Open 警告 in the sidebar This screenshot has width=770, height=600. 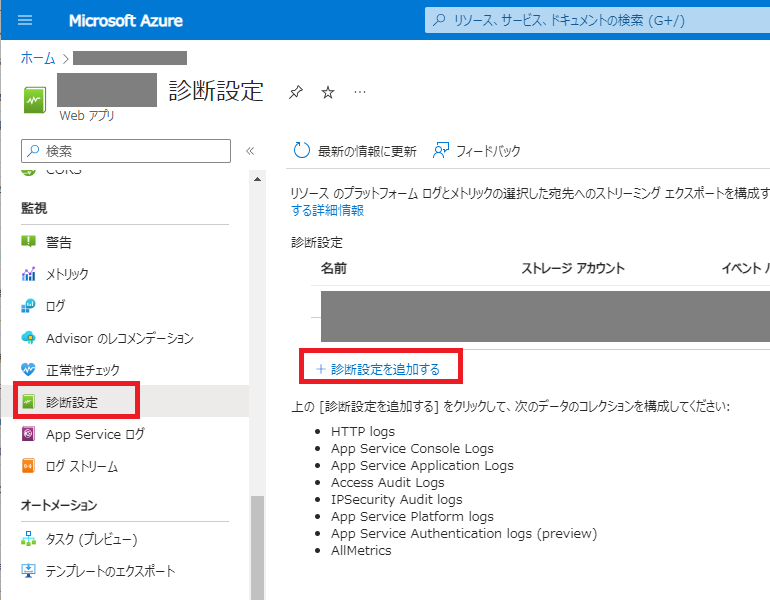click(x=59, y=242)
